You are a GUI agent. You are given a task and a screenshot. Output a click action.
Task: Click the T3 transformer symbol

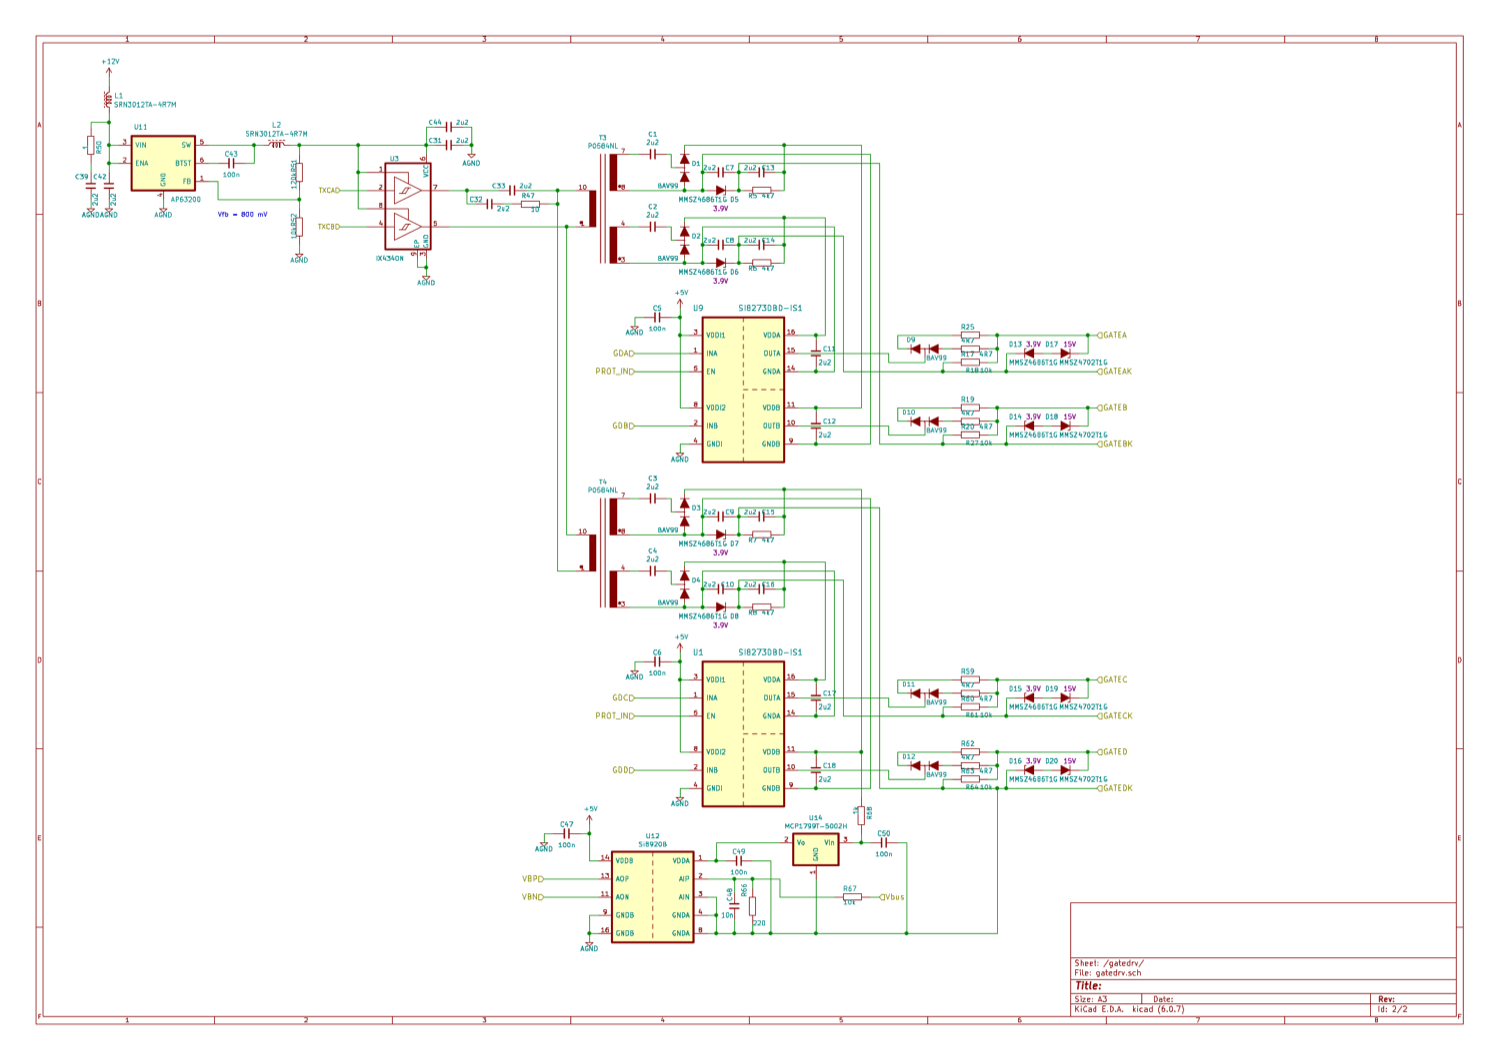(x=602, y=208)
